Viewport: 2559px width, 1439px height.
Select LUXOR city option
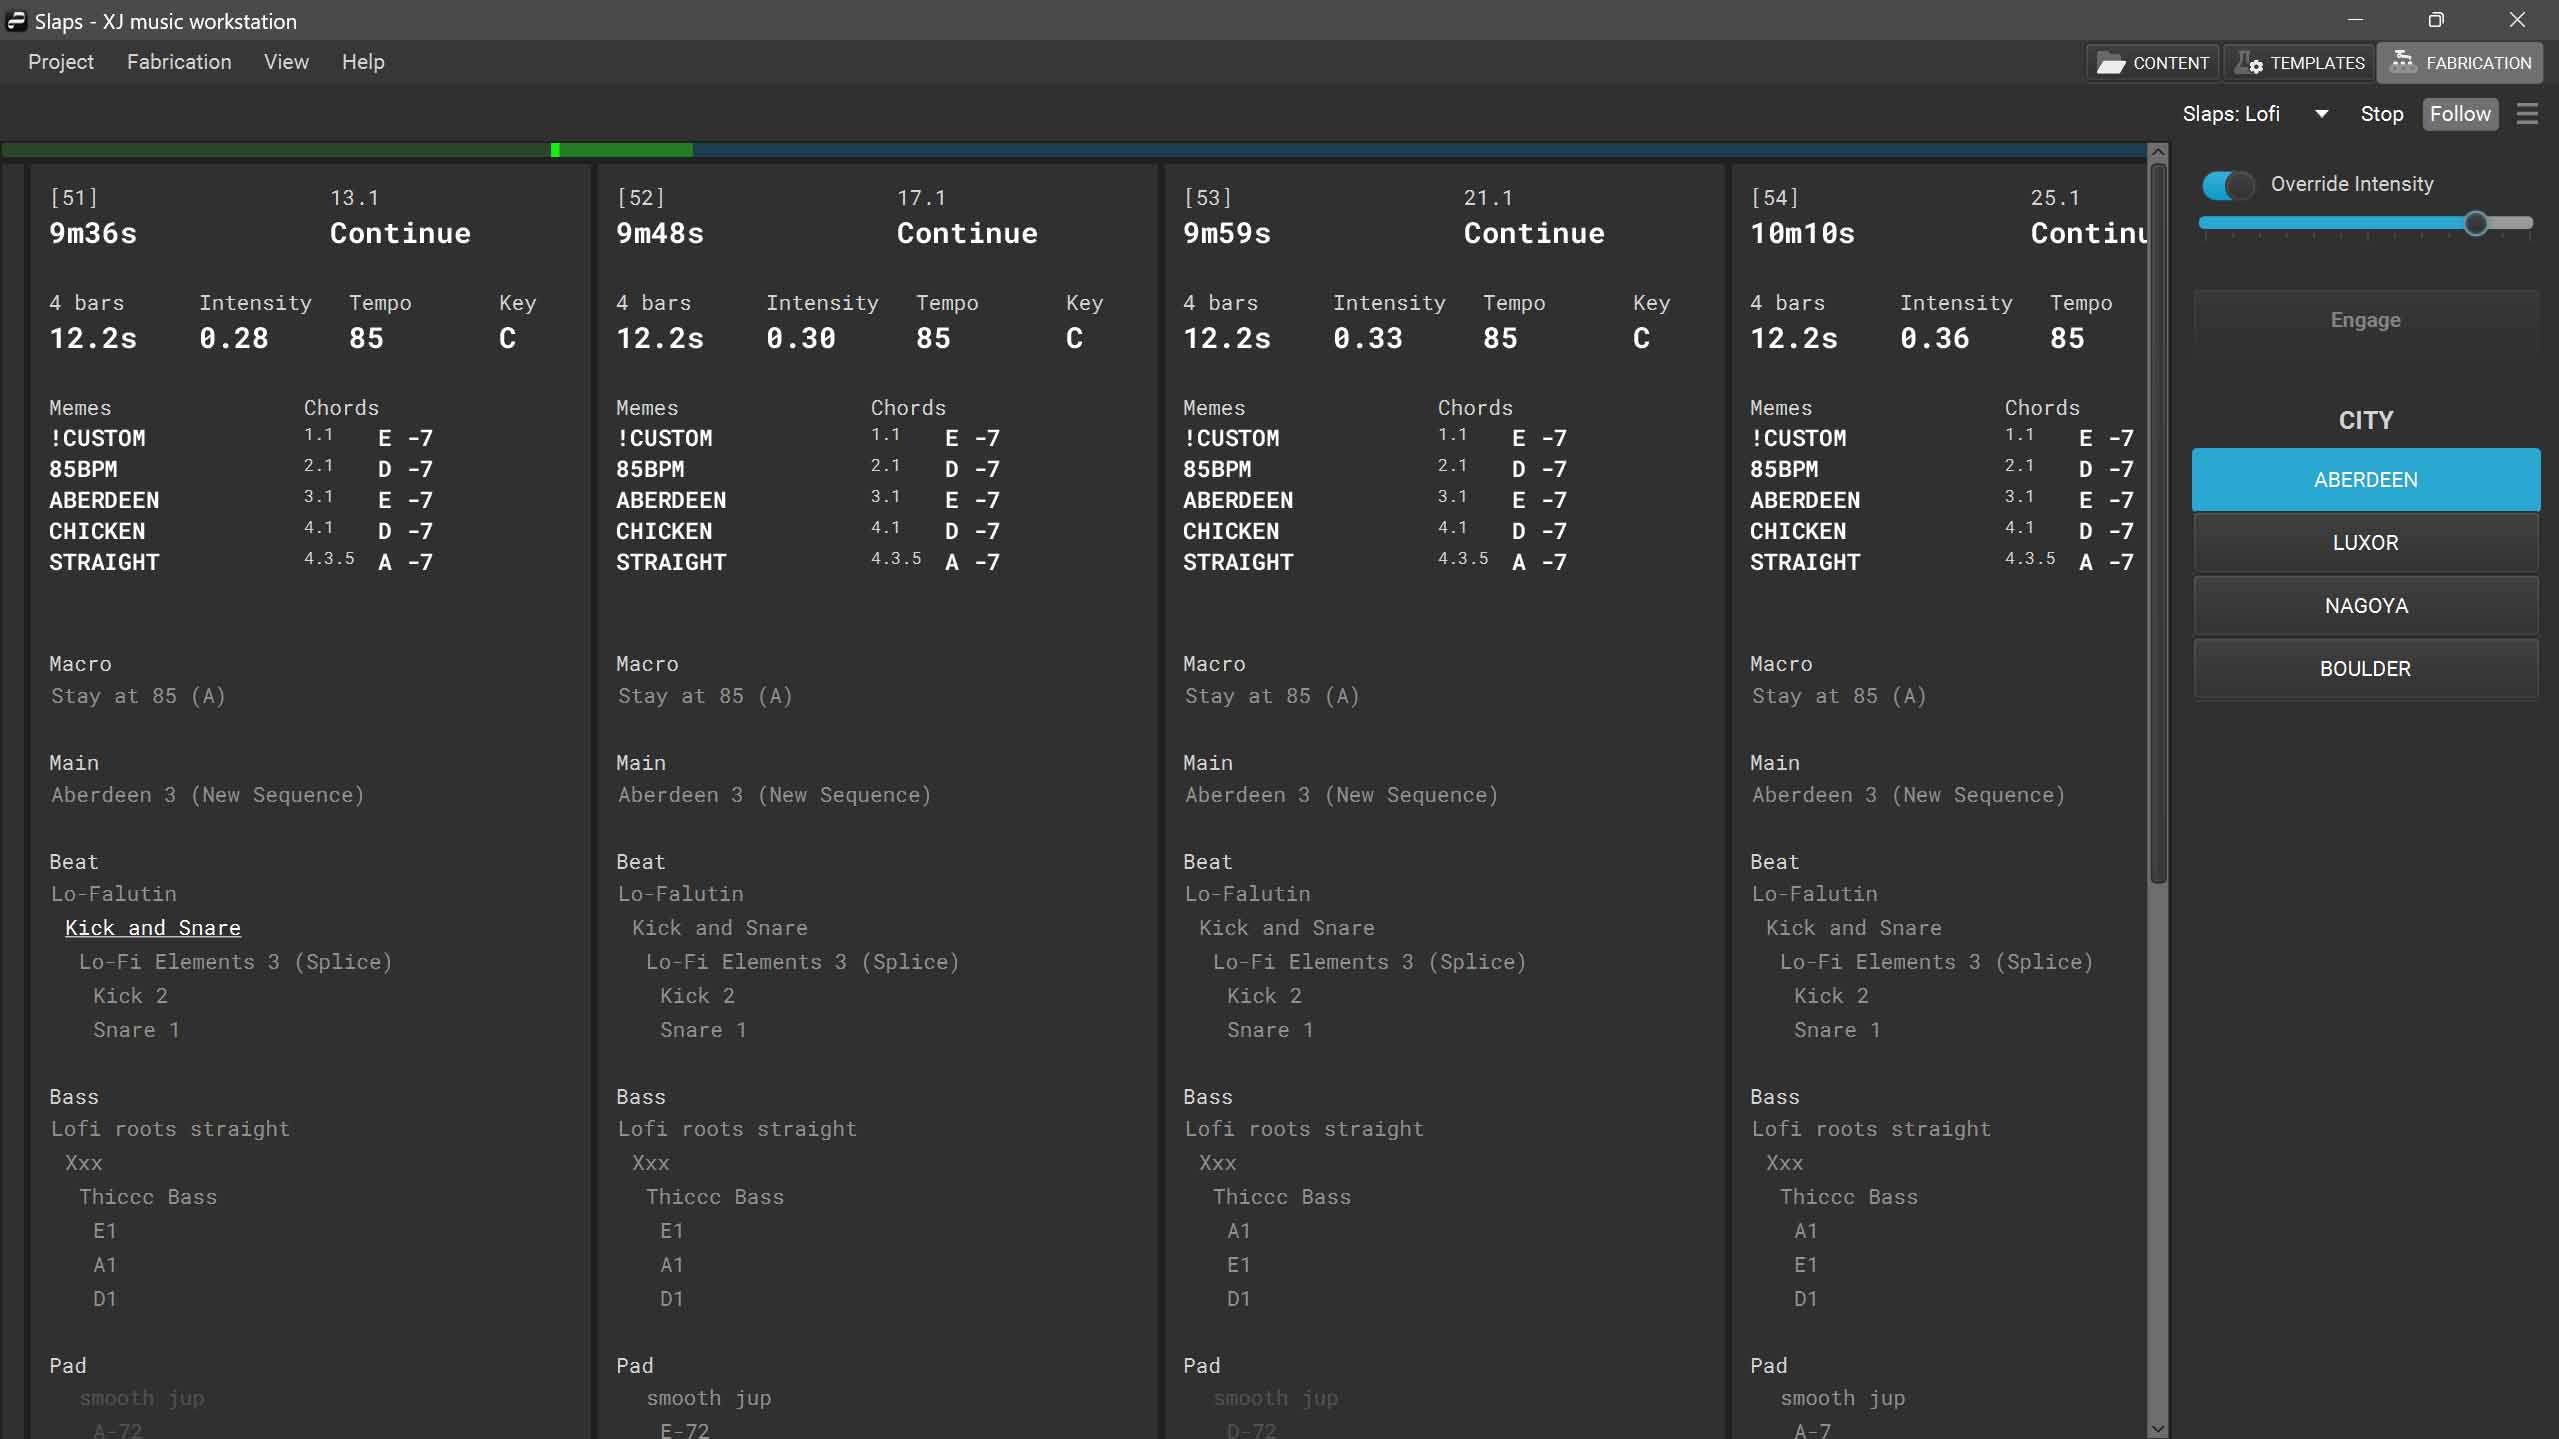point(2366,541)
